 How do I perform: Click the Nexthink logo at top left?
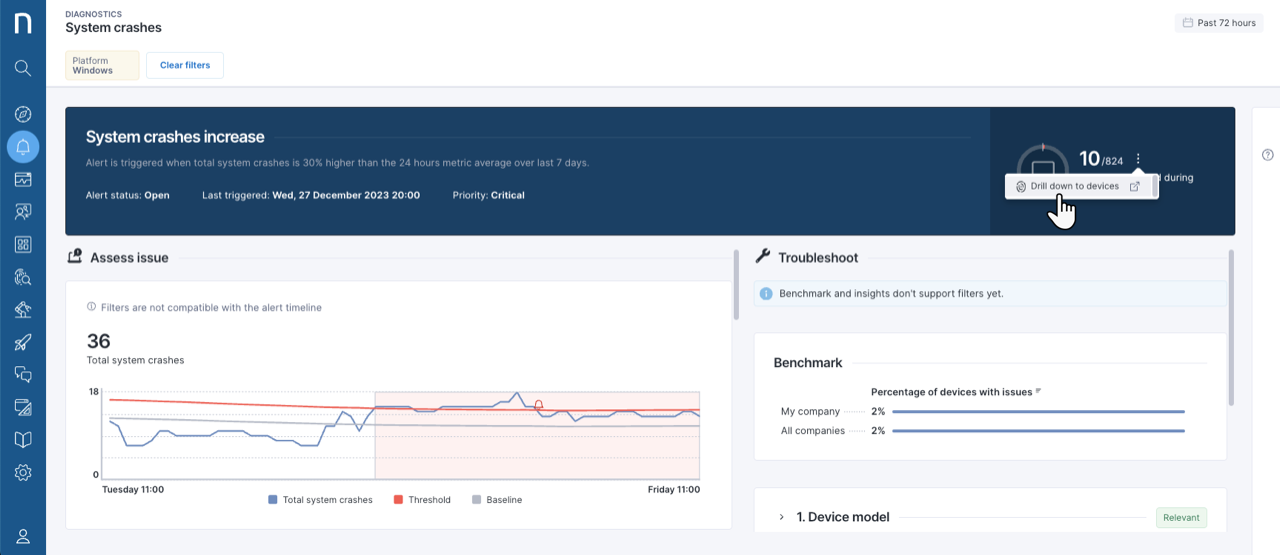[23, 23]
